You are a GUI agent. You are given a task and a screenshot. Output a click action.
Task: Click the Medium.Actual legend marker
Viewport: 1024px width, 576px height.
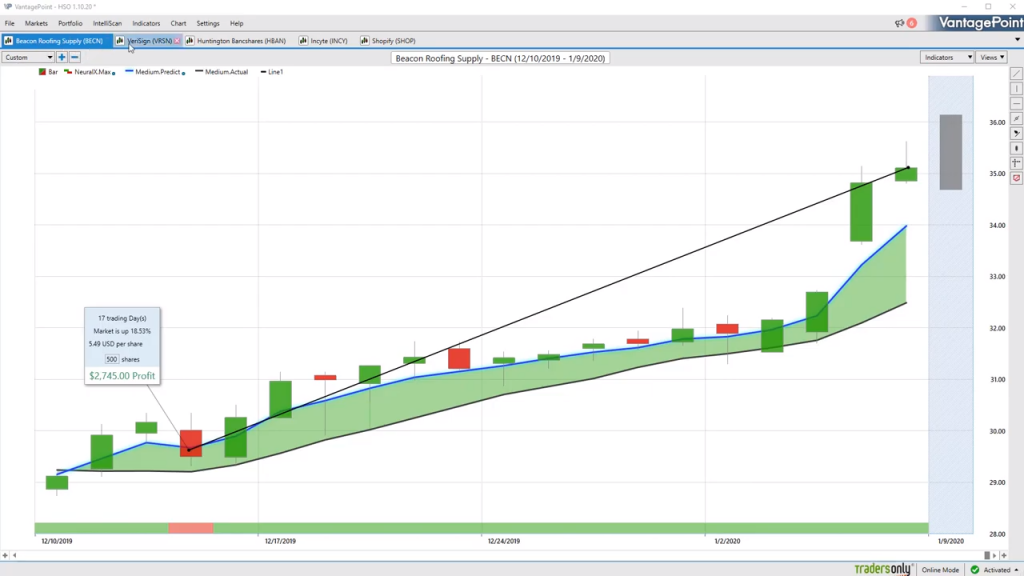(x=199, y=71)
